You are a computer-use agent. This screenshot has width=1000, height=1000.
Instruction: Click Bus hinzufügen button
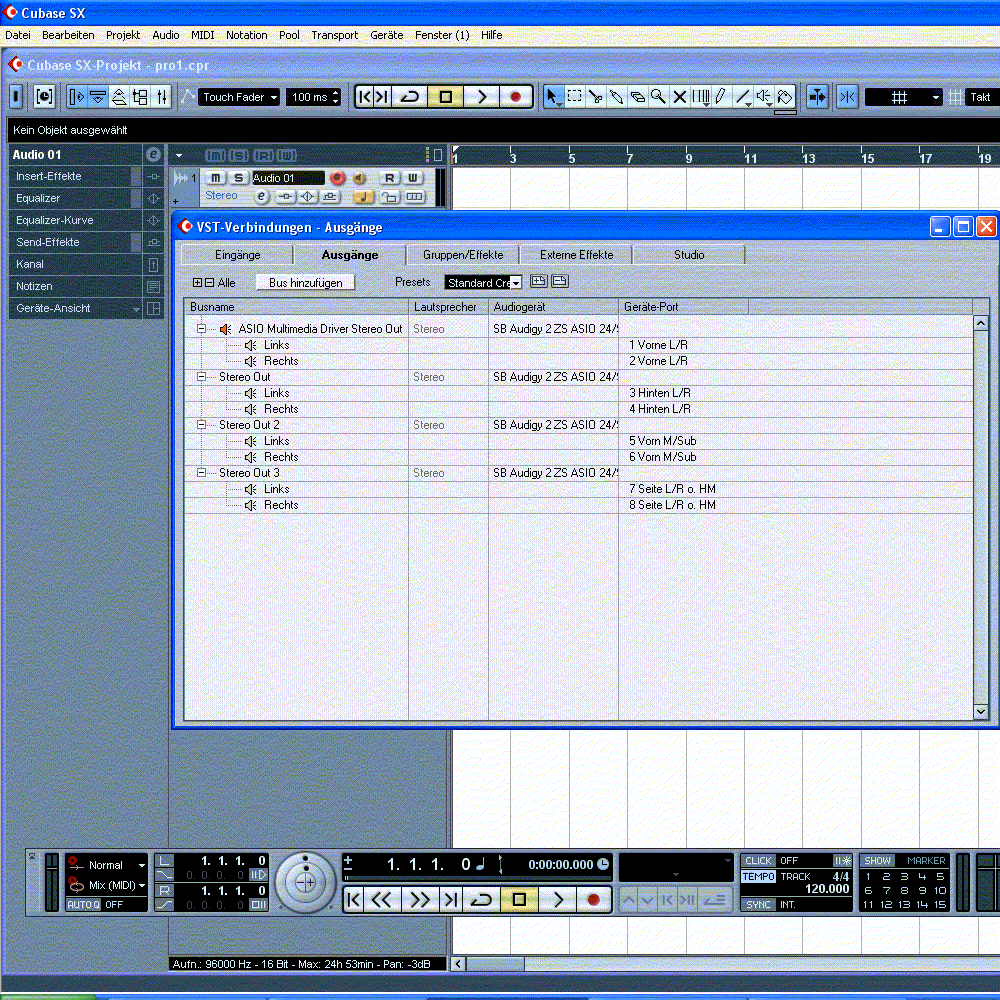click(x=305, y=283)
